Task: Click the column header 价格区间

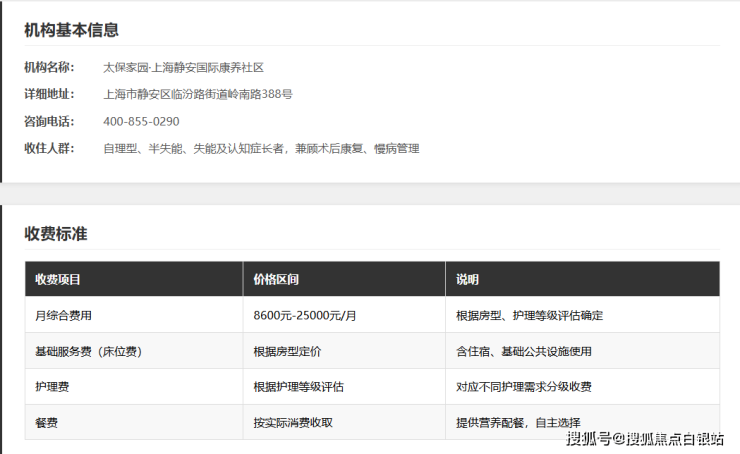Action: [x=344, y=279]
